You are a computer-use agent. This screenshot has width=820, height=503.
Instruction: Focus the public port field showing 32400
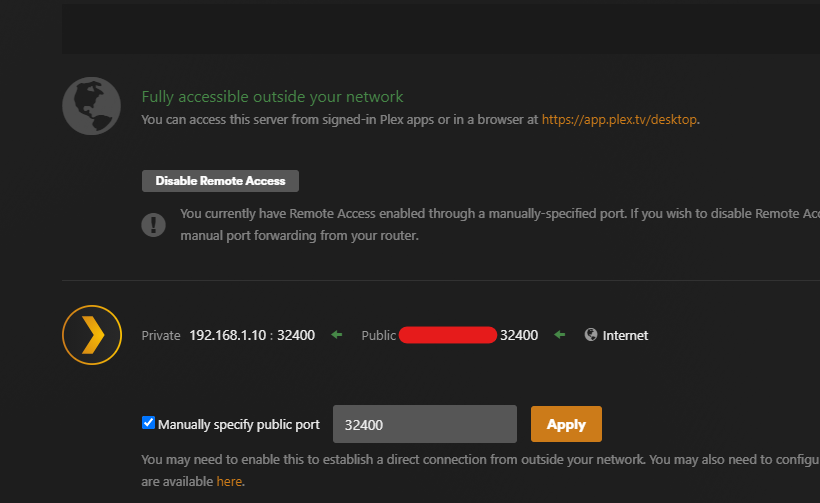pyautogui.click(x=425, y=424)
